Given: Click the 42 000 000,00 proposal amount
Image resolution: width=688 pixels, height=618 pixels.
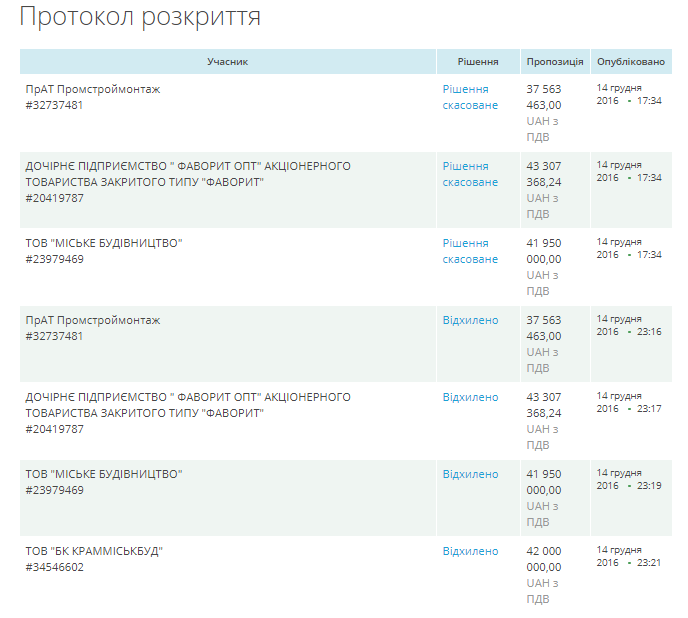Looking at the screenshot, I should [544, 559].
